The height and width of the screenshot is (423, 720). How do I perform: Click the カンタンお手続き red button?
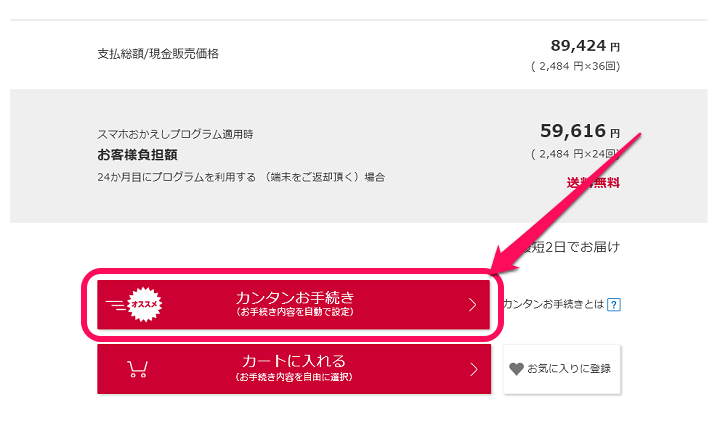pyautogui.click(x=293, y=305)
